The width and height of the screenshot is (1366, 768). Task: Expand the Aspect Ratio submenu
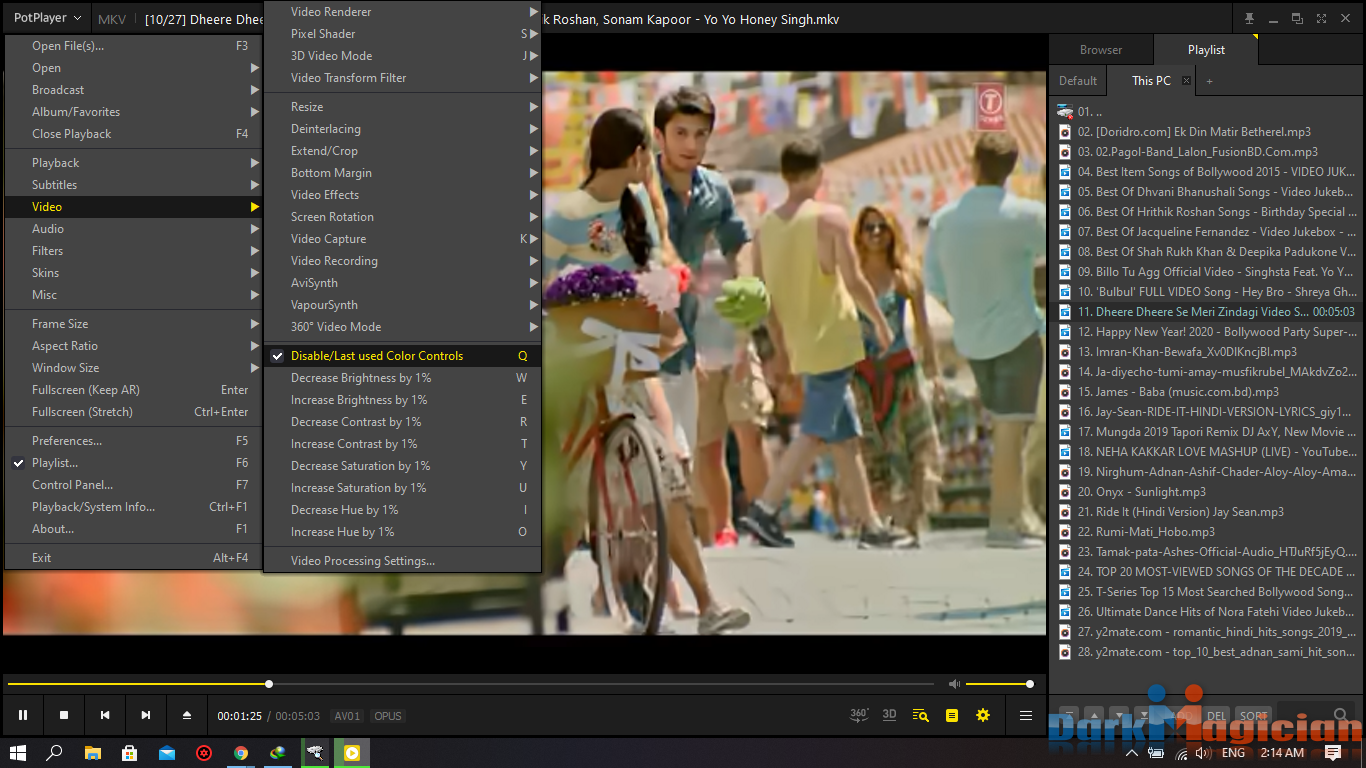(133, 346)
